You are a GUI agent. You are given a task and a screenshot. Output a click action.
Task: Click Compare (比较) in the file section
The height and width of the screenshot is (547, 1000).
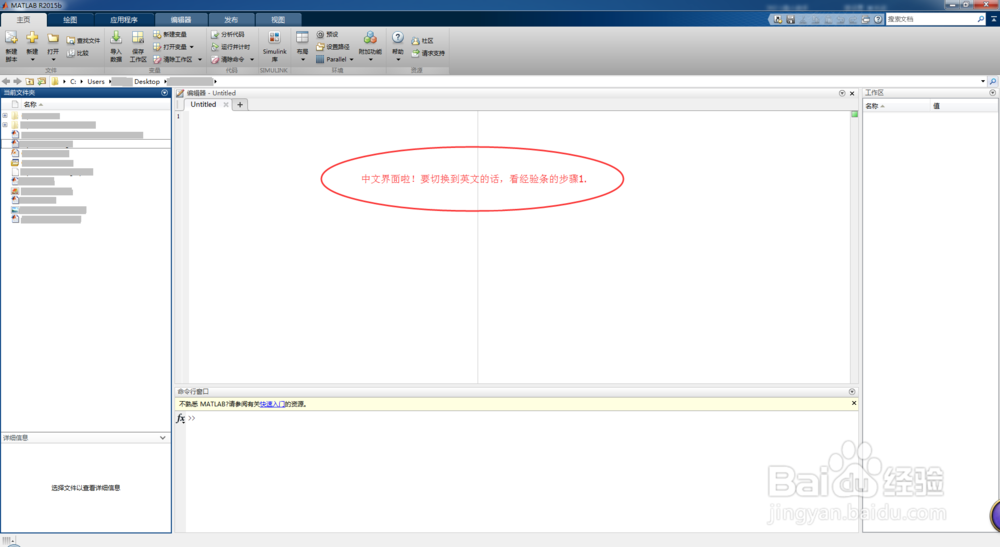point(78,53)
